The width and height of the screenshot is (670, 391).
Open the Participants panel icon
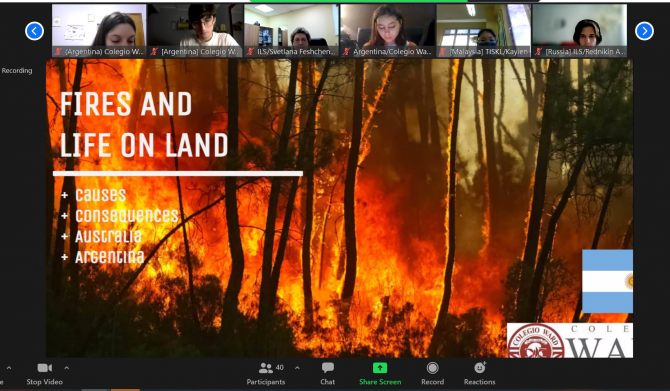(x=265, y=367)
